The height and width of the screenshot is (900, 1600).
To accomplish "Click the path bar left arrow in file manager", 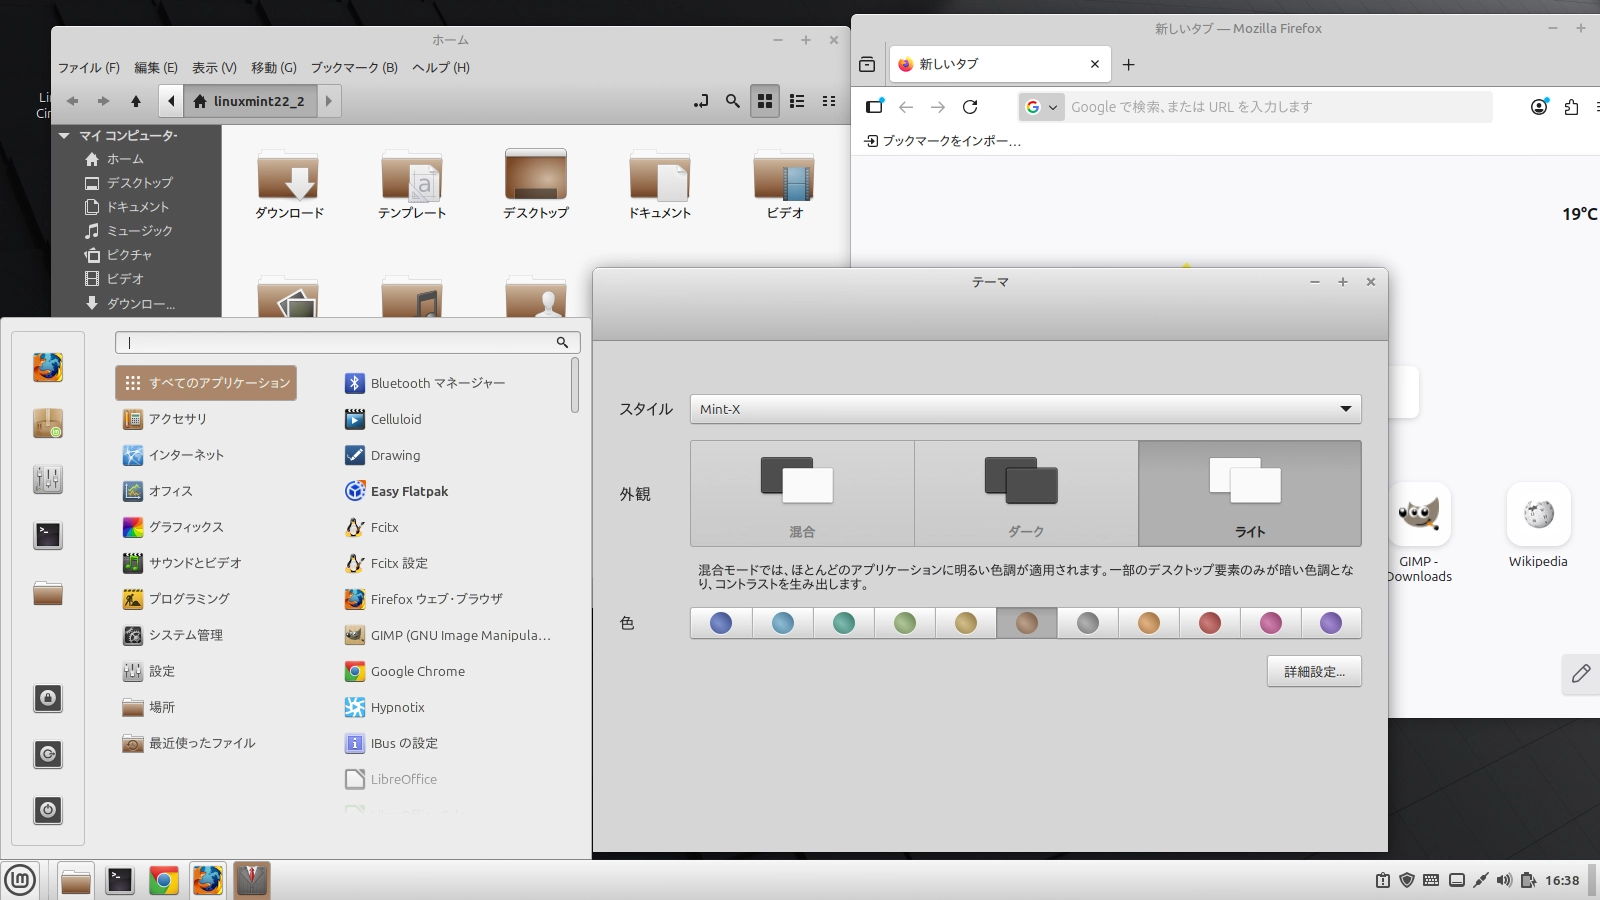I will pyautogui.click(x=171, y=101).
